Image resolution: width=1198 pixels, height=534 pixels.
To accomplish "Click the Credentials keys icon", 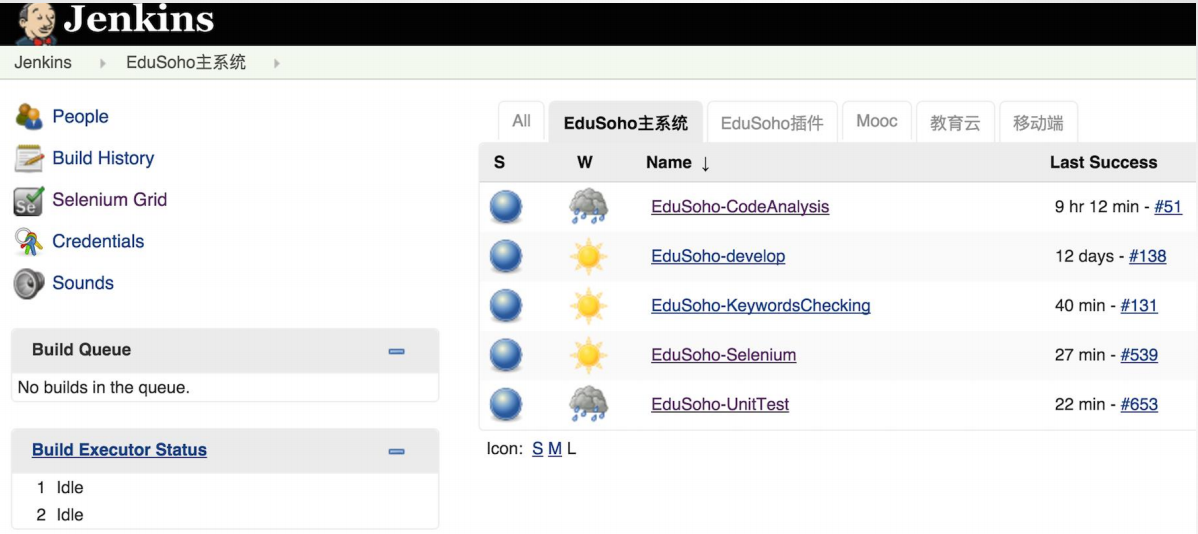I will [x=29, y=241].
